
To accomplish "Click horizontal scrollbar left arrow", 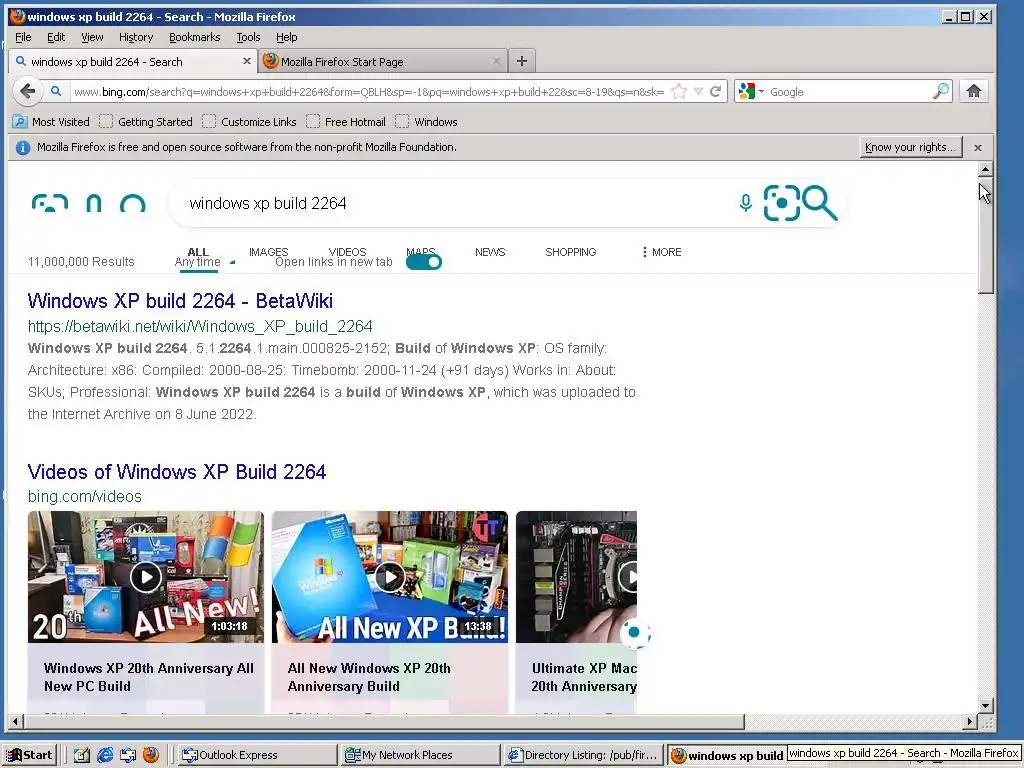I will (16, 722).
